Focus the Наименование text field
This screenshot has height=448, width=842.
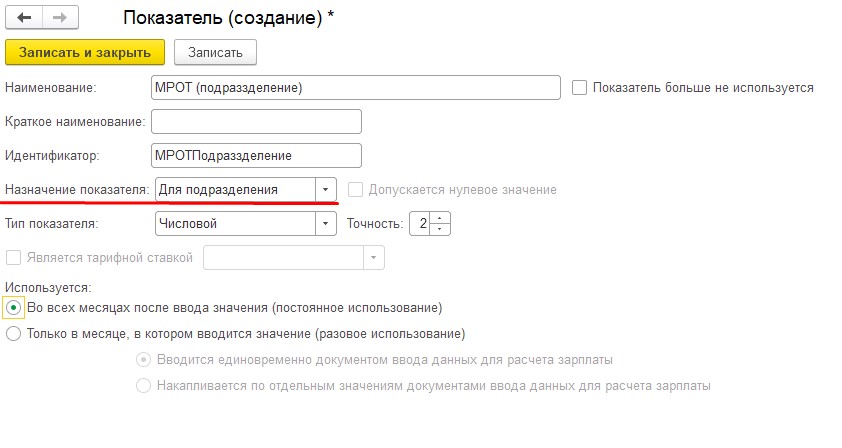[355, 88]
